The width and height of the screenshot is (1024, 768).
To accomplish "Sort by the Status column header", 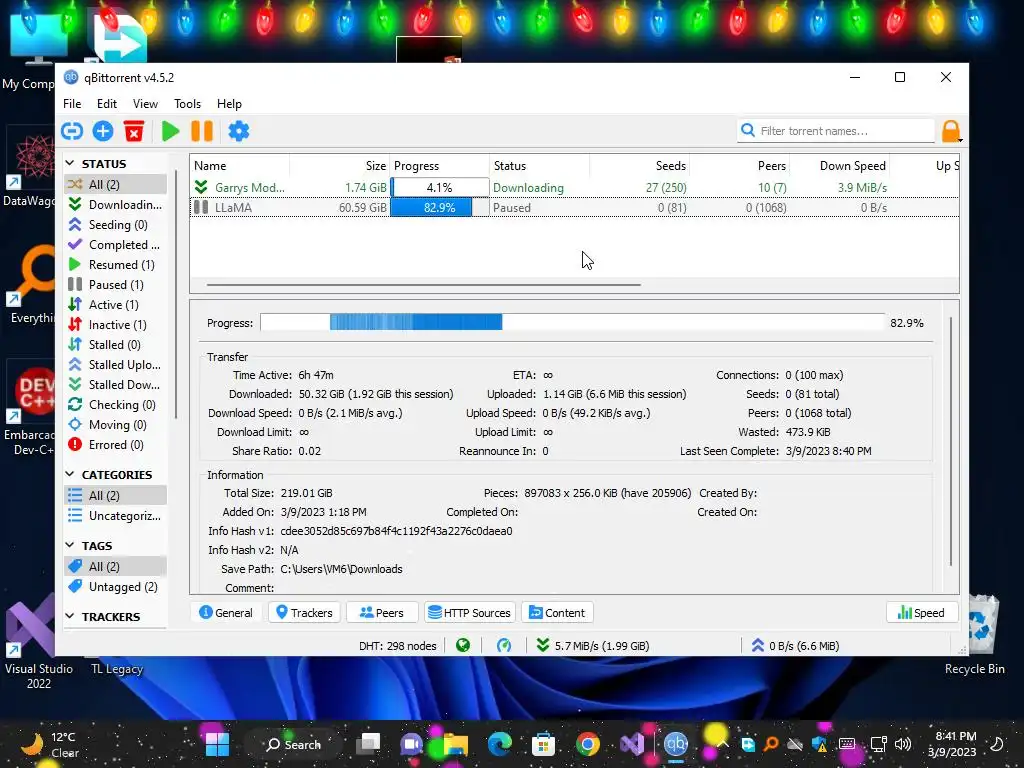I will tap(539, 166).
